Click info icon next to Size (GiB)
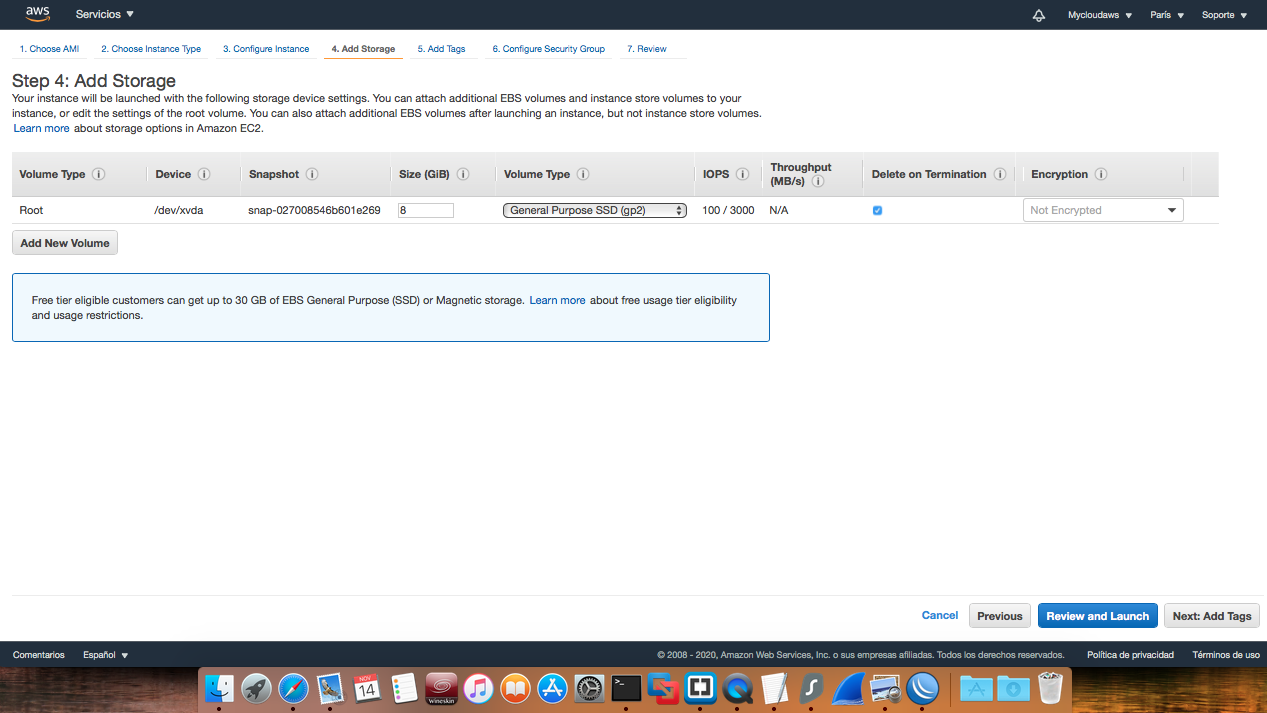This screenshot has width=1267, height=713. coord(463,174)
